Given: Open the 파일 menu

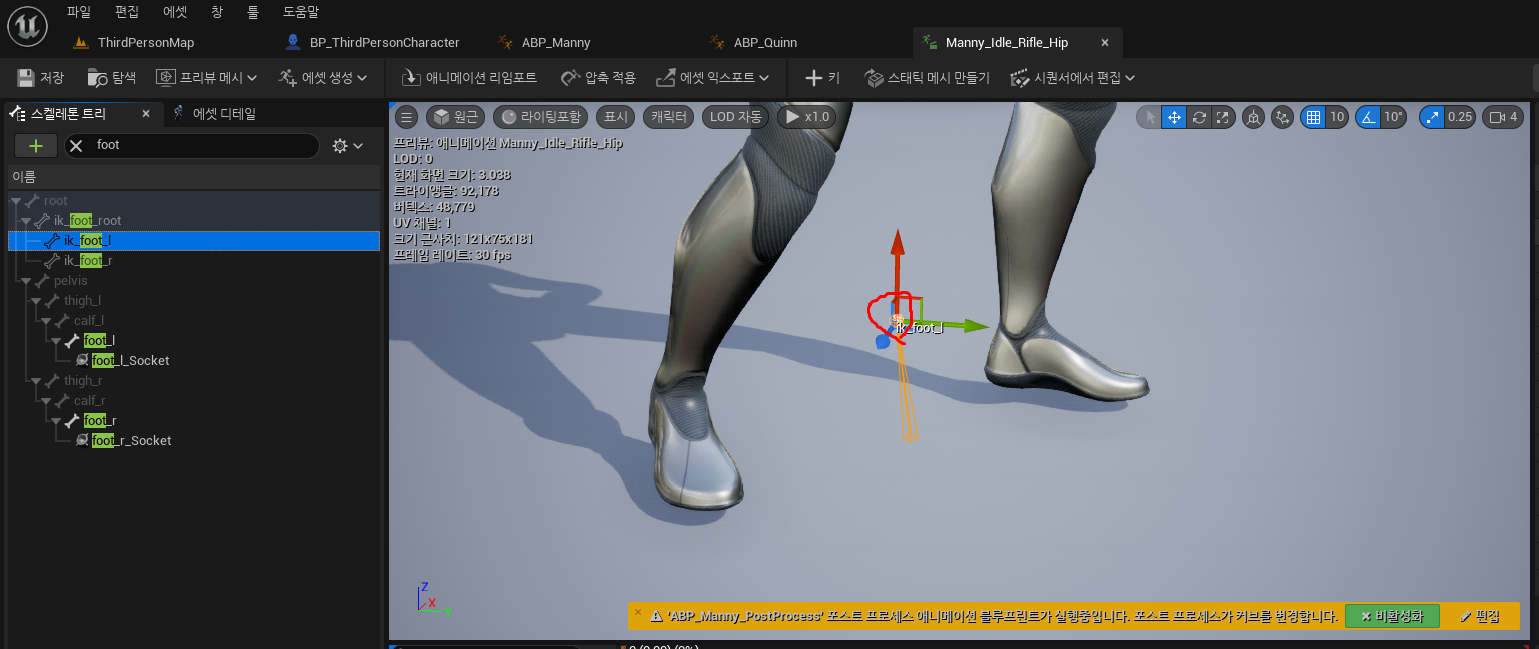Looking at the screenshot, I should pos(78,12).
